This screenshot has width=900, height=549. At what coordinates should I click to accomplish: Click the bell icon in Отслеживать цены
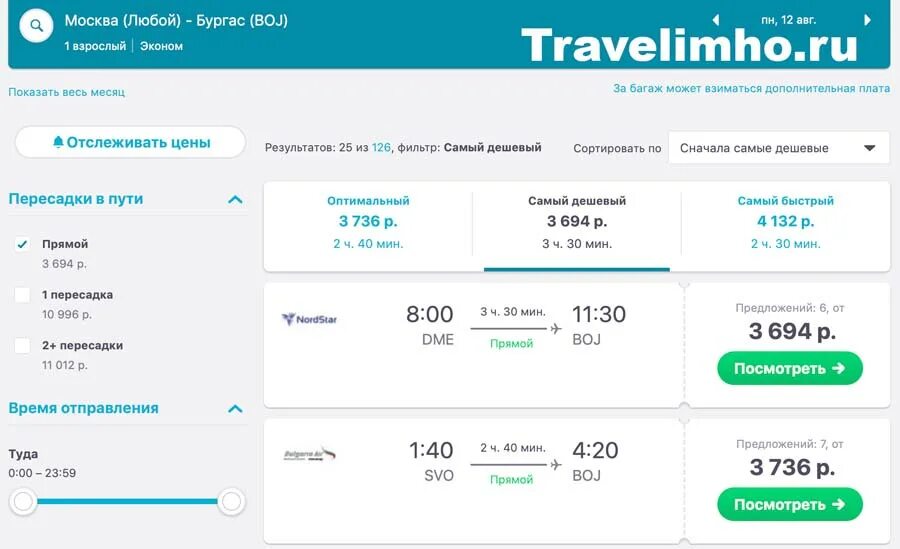[58, 142]
